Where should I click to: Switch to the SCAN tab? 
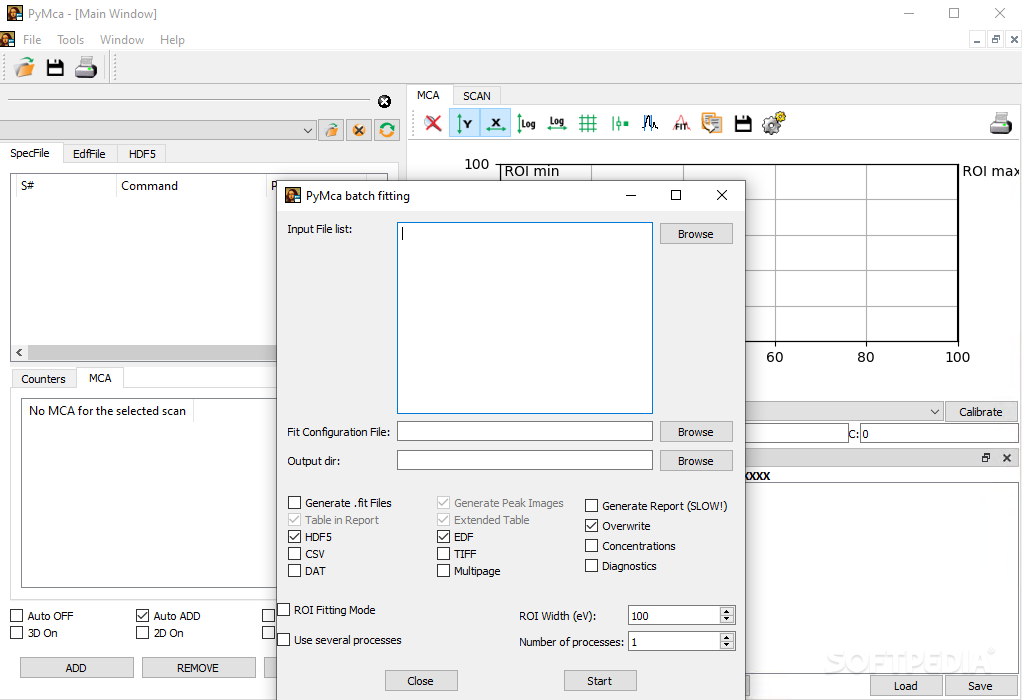point(476,96)
